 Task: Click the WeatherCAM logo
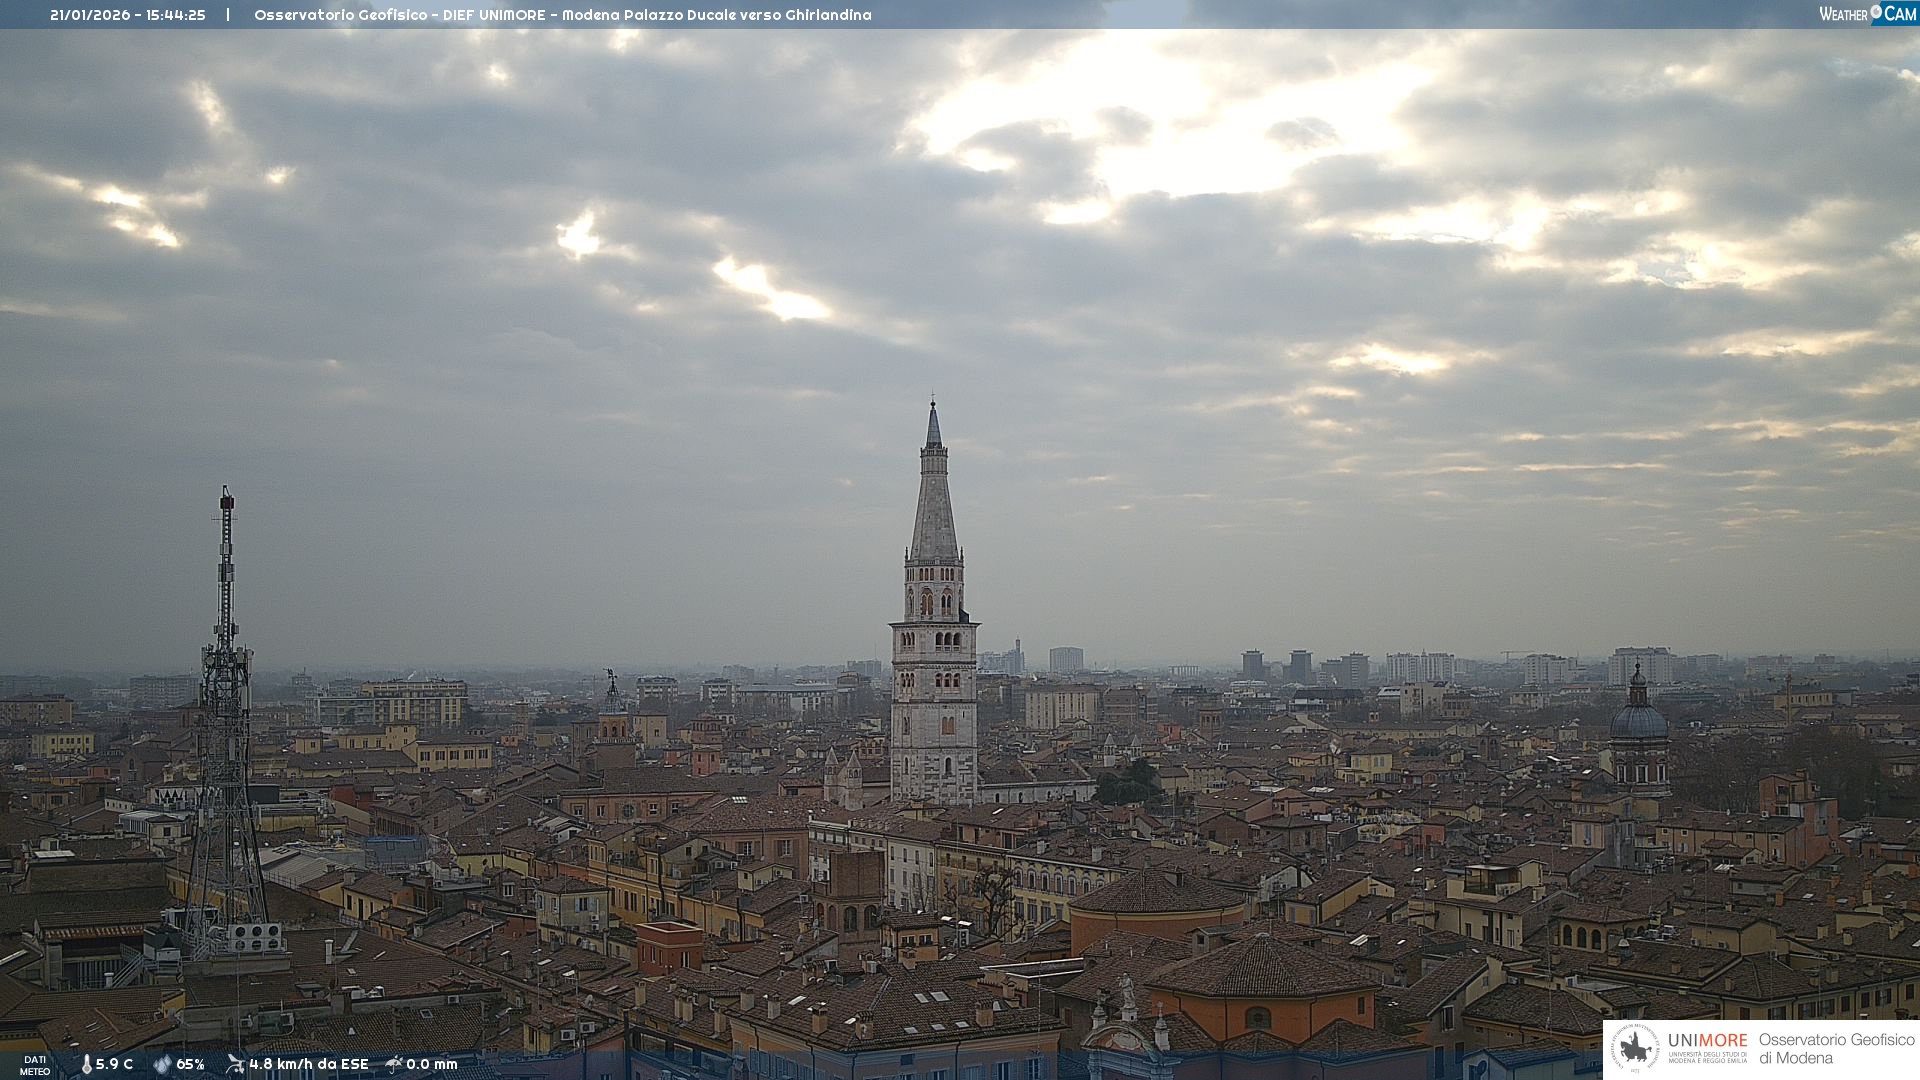[x=1867, y=14]
